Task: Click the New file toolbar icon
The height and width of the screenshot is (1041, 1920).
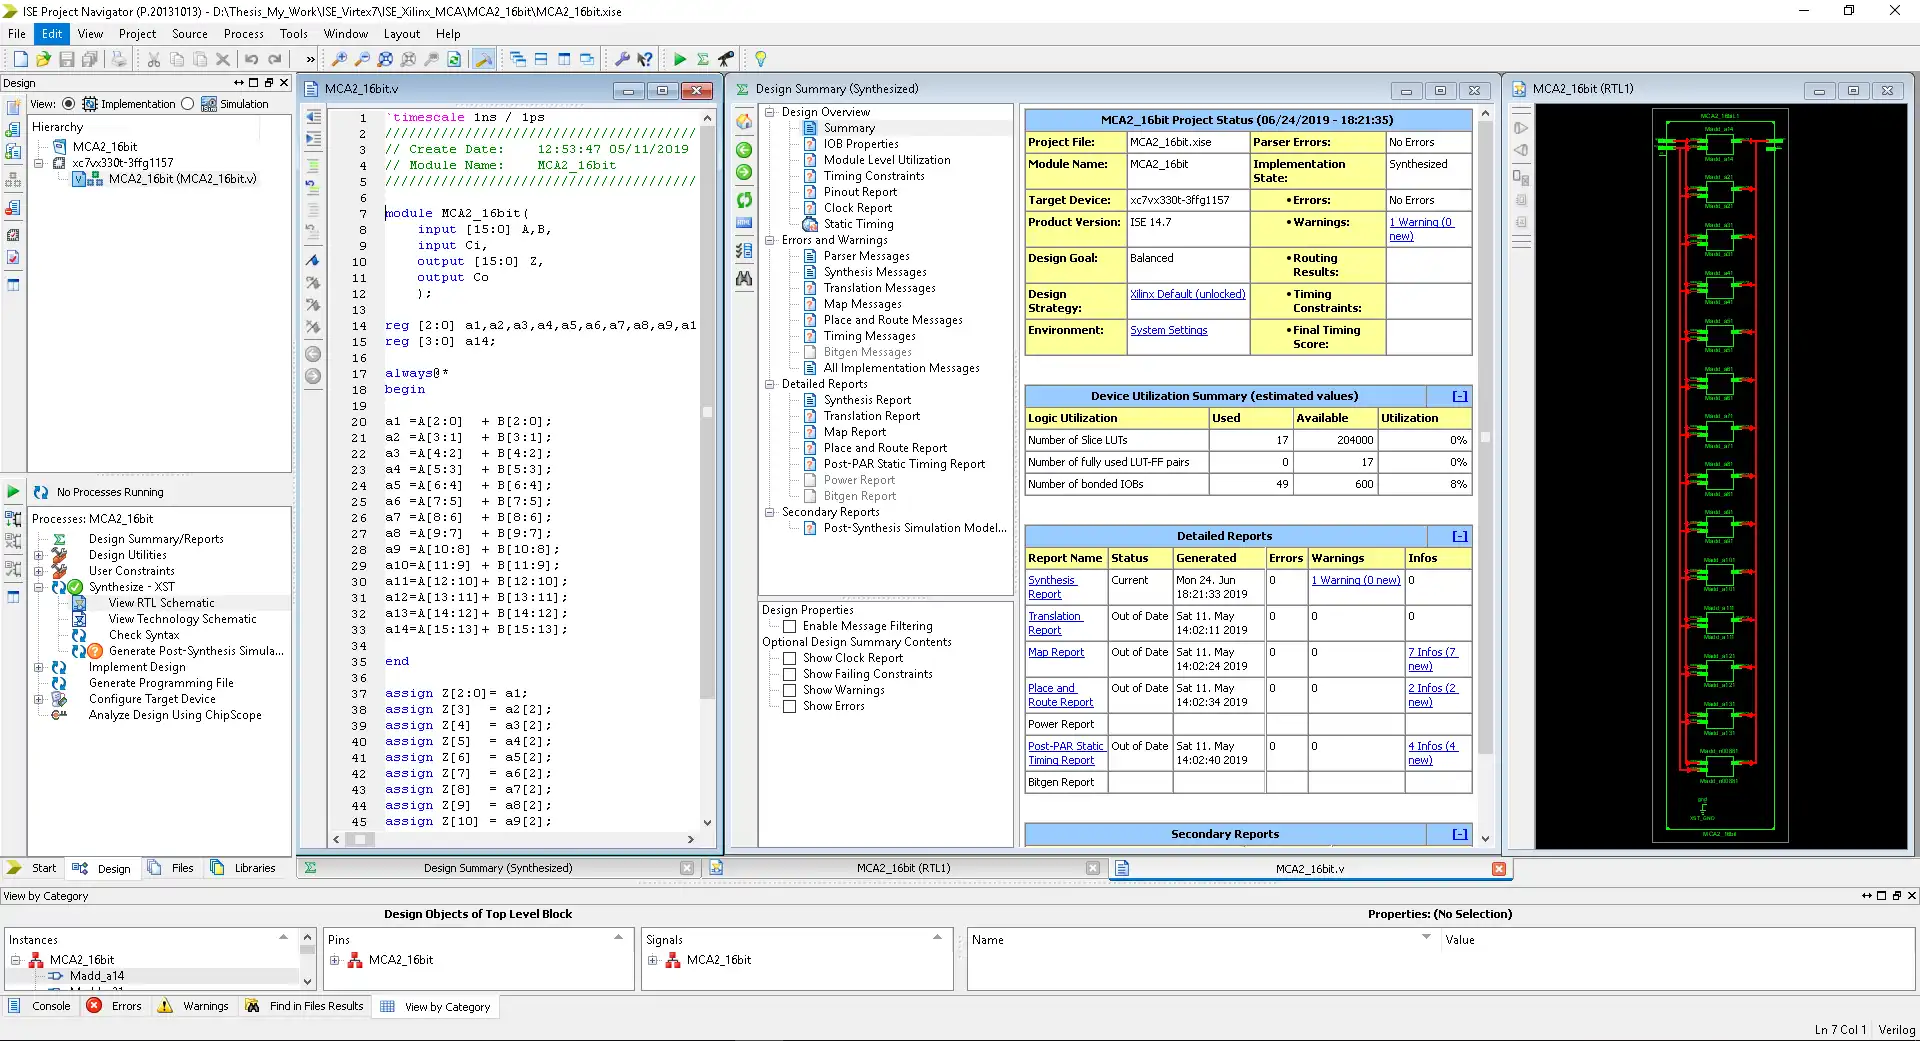Action: (x=20, y=60)
